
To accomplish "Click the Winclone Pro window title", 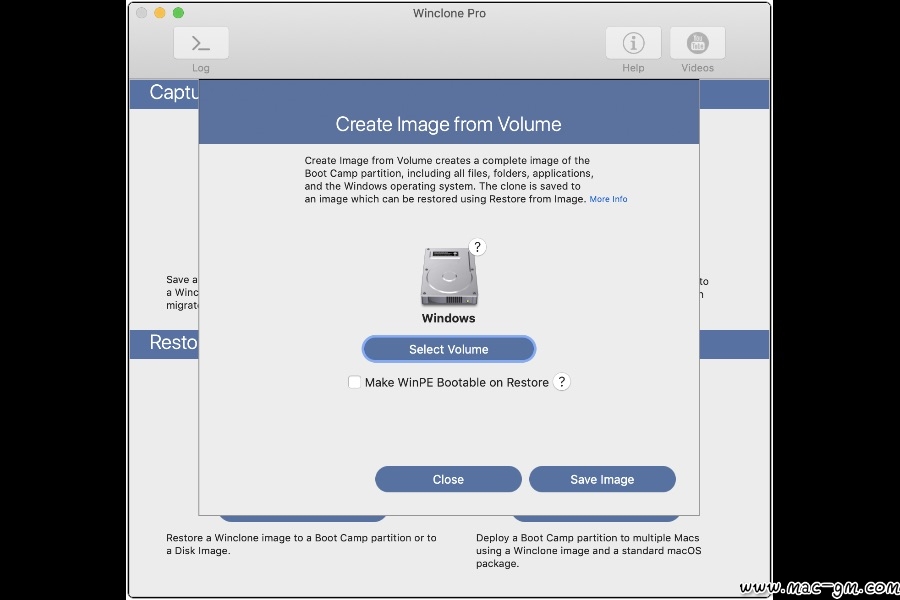I will (449, 13).
